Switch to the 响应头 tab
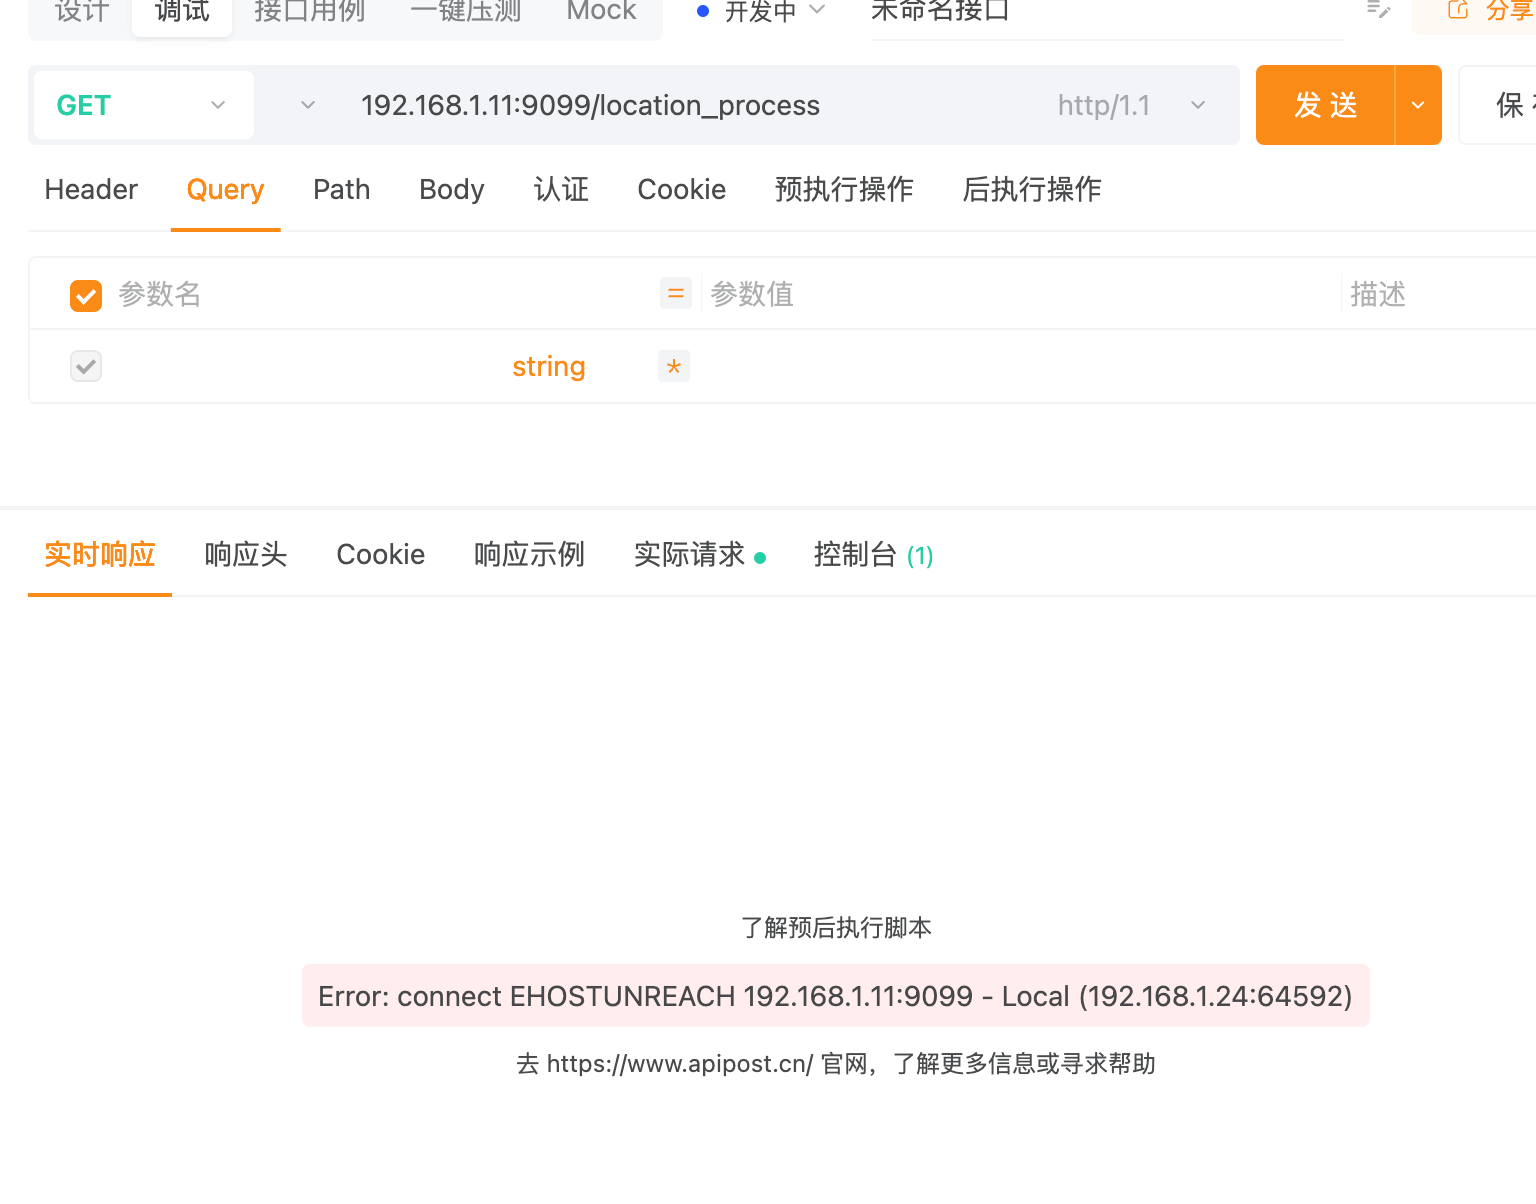Screen dimensions: 1536x1204 (x=246, y=554)
